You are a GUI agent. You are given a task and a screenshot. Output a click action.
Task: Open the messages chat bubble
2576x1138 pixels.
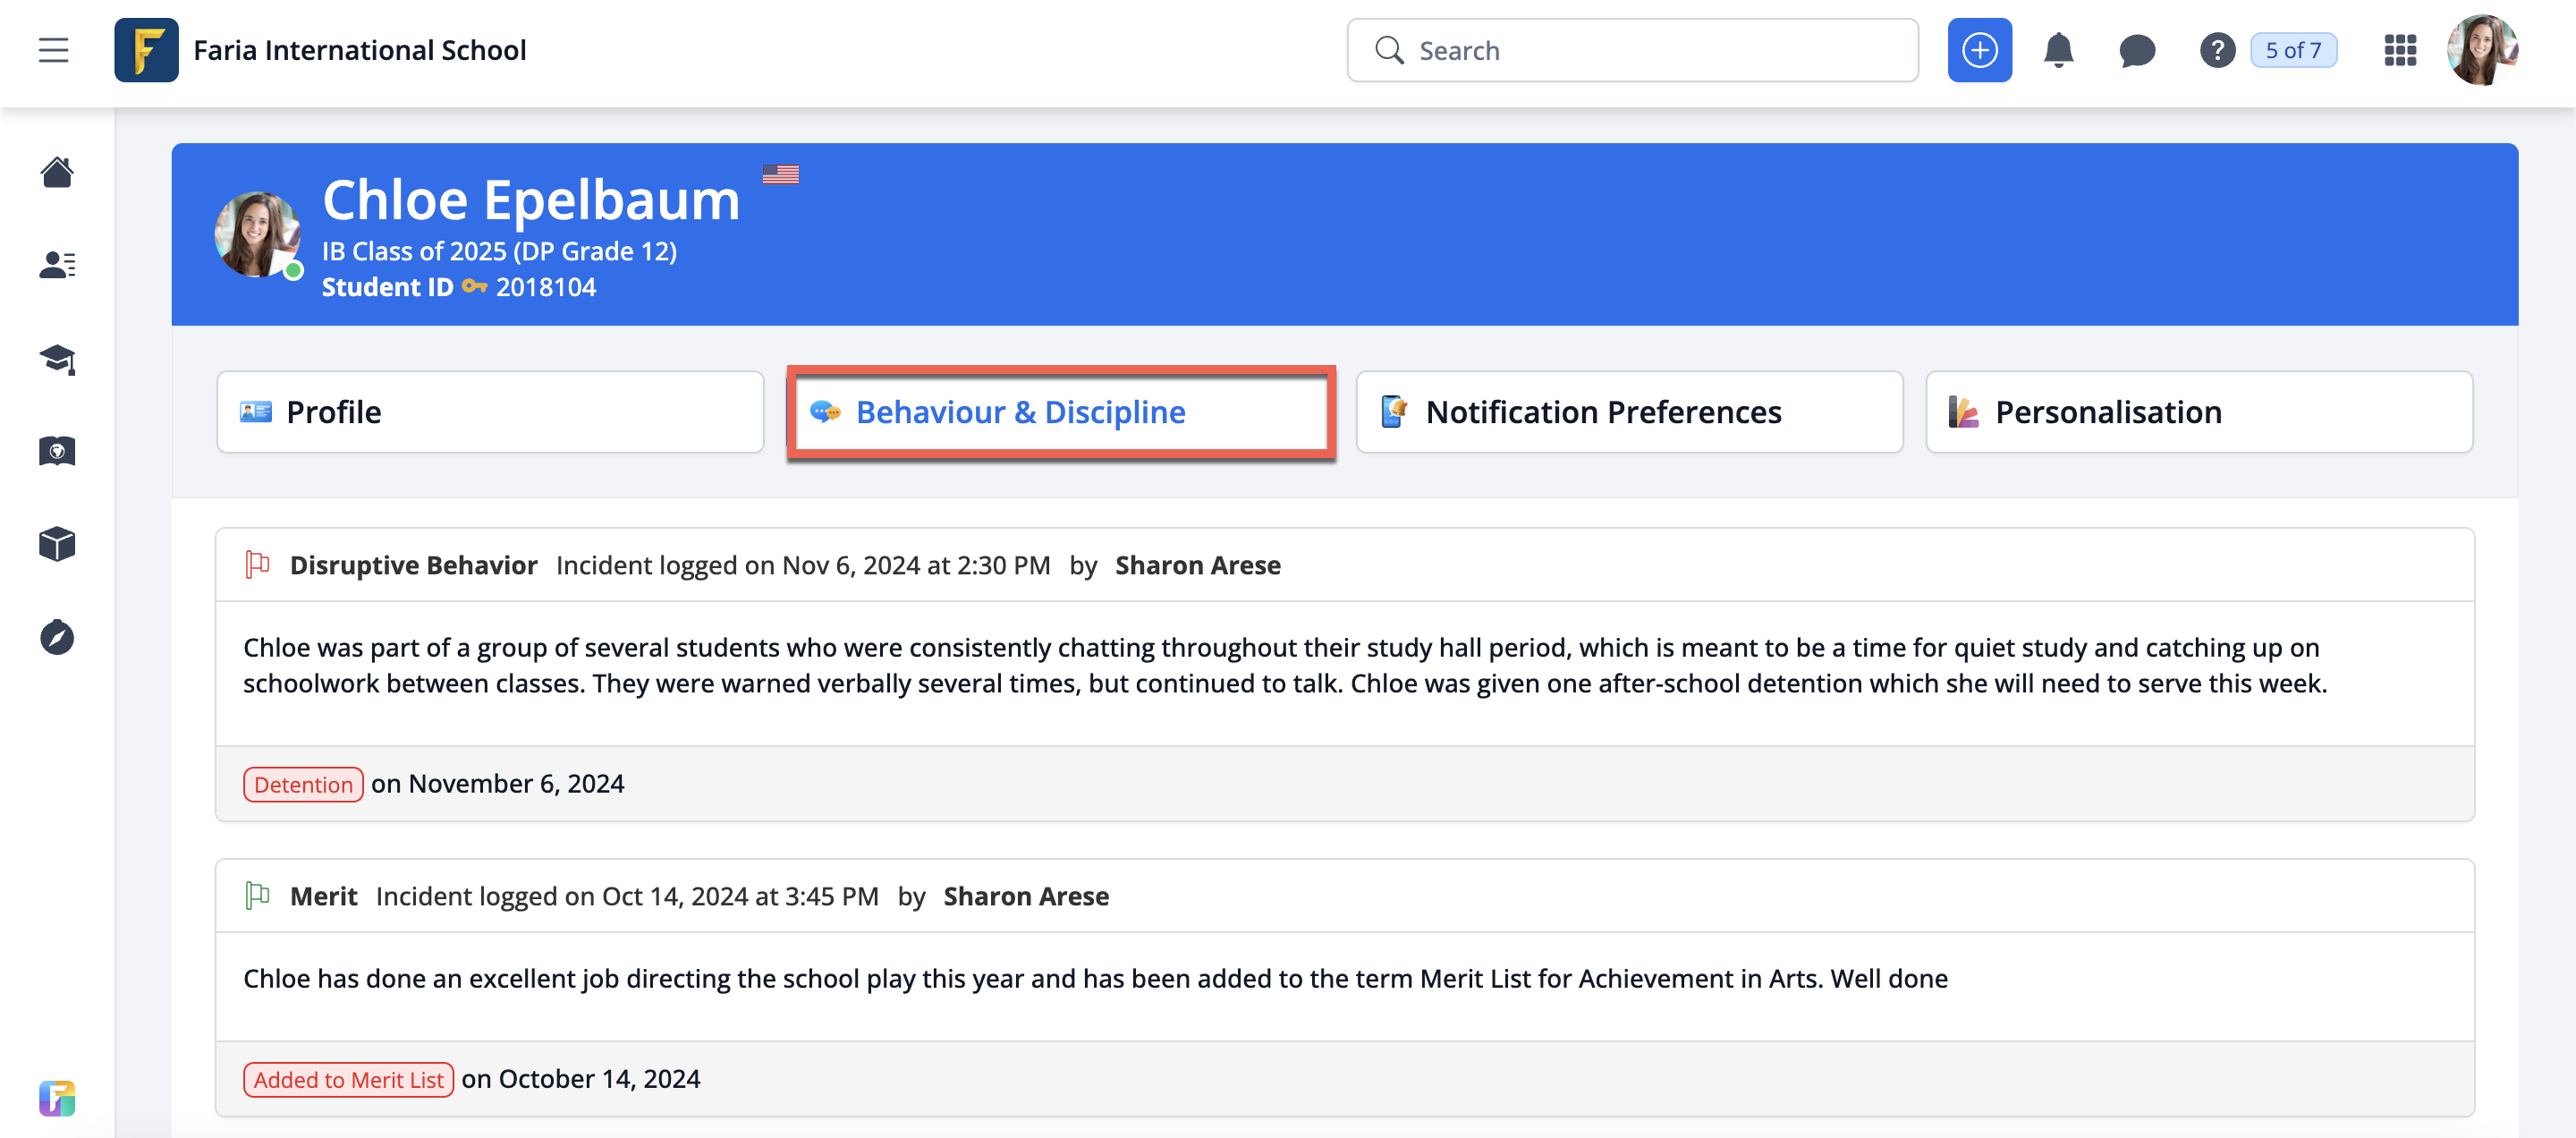point(2137,50)
